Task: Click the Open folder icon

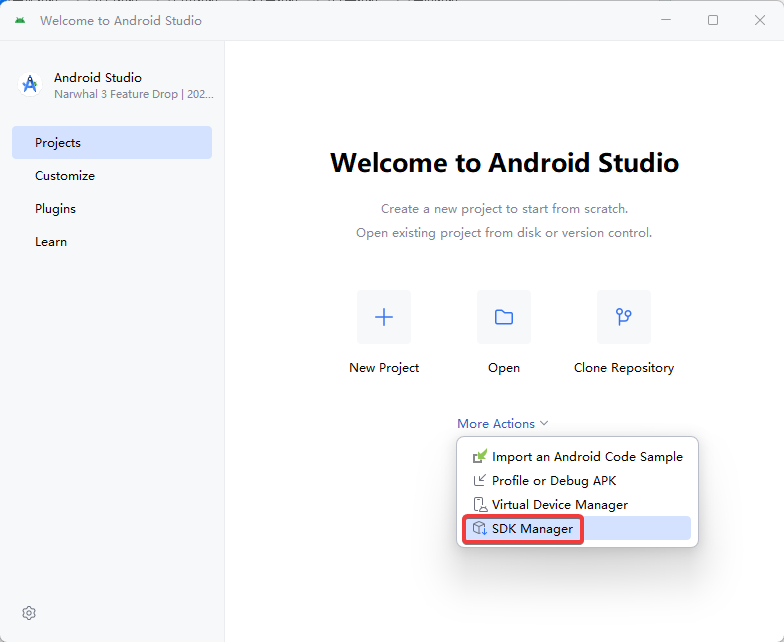Action: [504, 317]
